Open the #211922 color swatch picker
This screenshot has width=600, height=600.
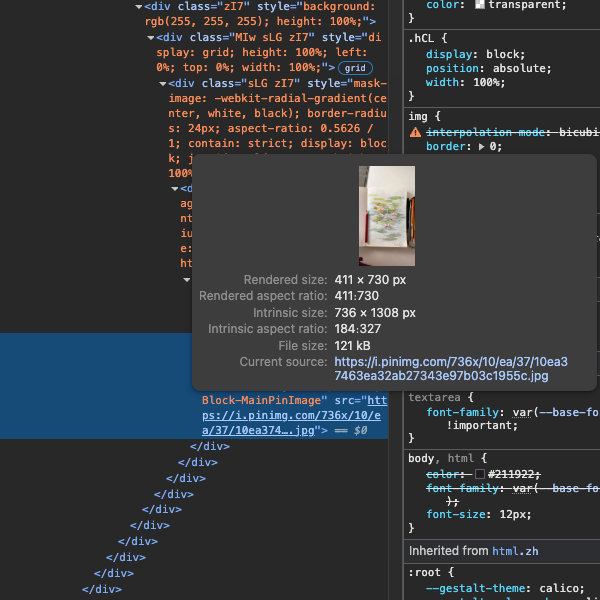click(x=479, y=473)
